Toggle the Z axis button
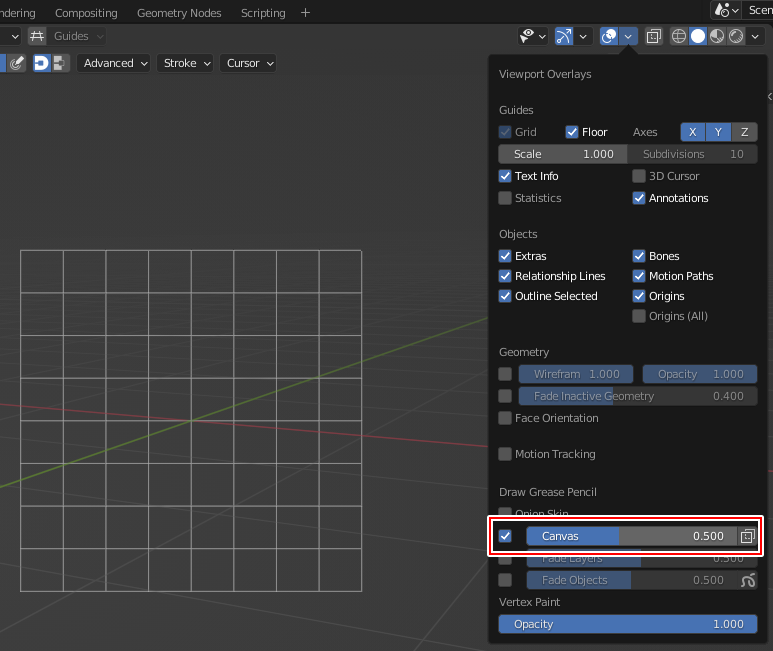Viewport: 773px width, 651px height. (x=744, y=132)
